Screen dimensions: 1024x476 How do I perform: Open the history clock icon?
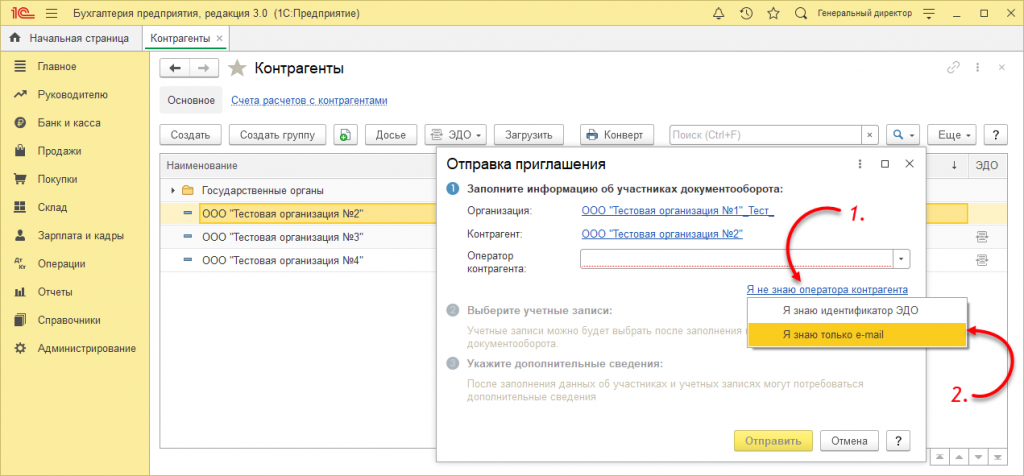point(746,14)
